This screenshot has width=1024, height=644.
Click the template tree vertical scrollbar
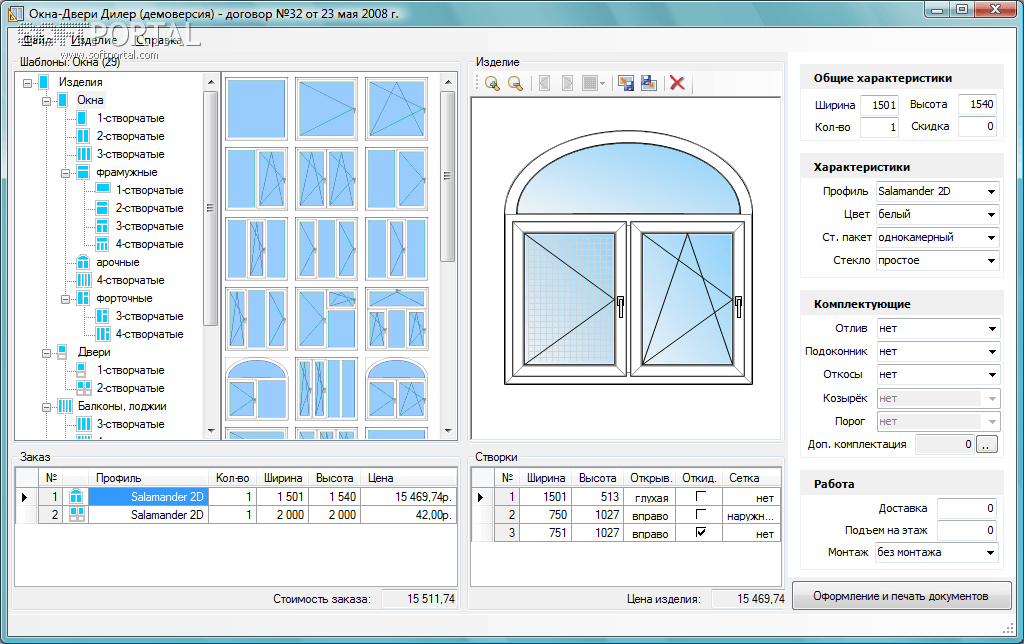tap(210, 208)
